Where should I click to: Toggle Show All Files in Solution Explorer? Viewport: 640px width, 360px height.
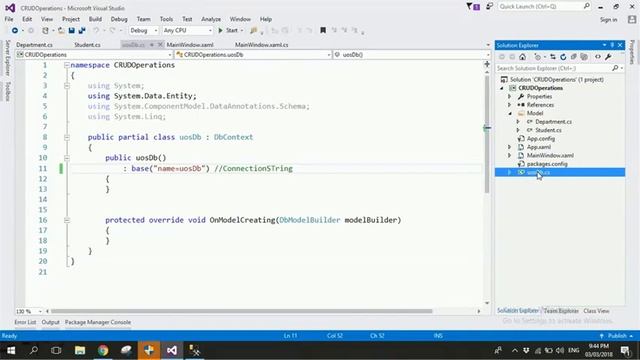click(x=584, y=57)
